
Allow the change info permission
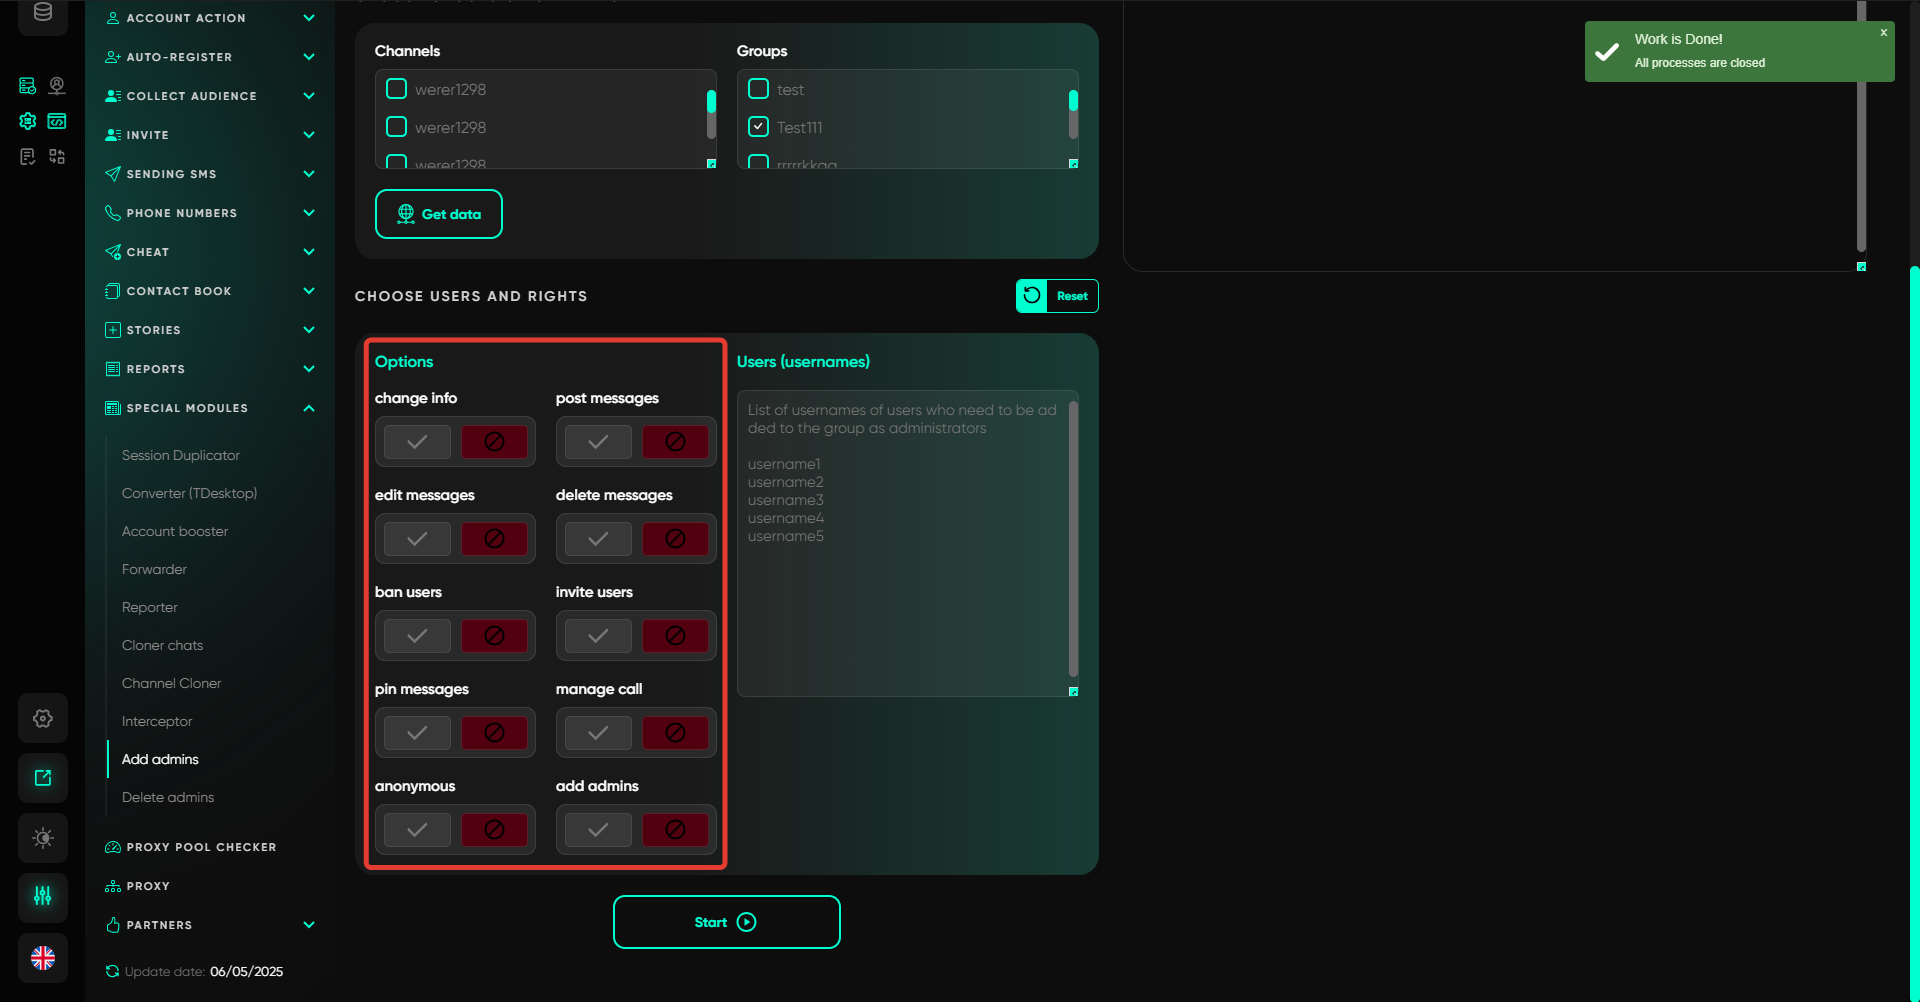point(417,442)
